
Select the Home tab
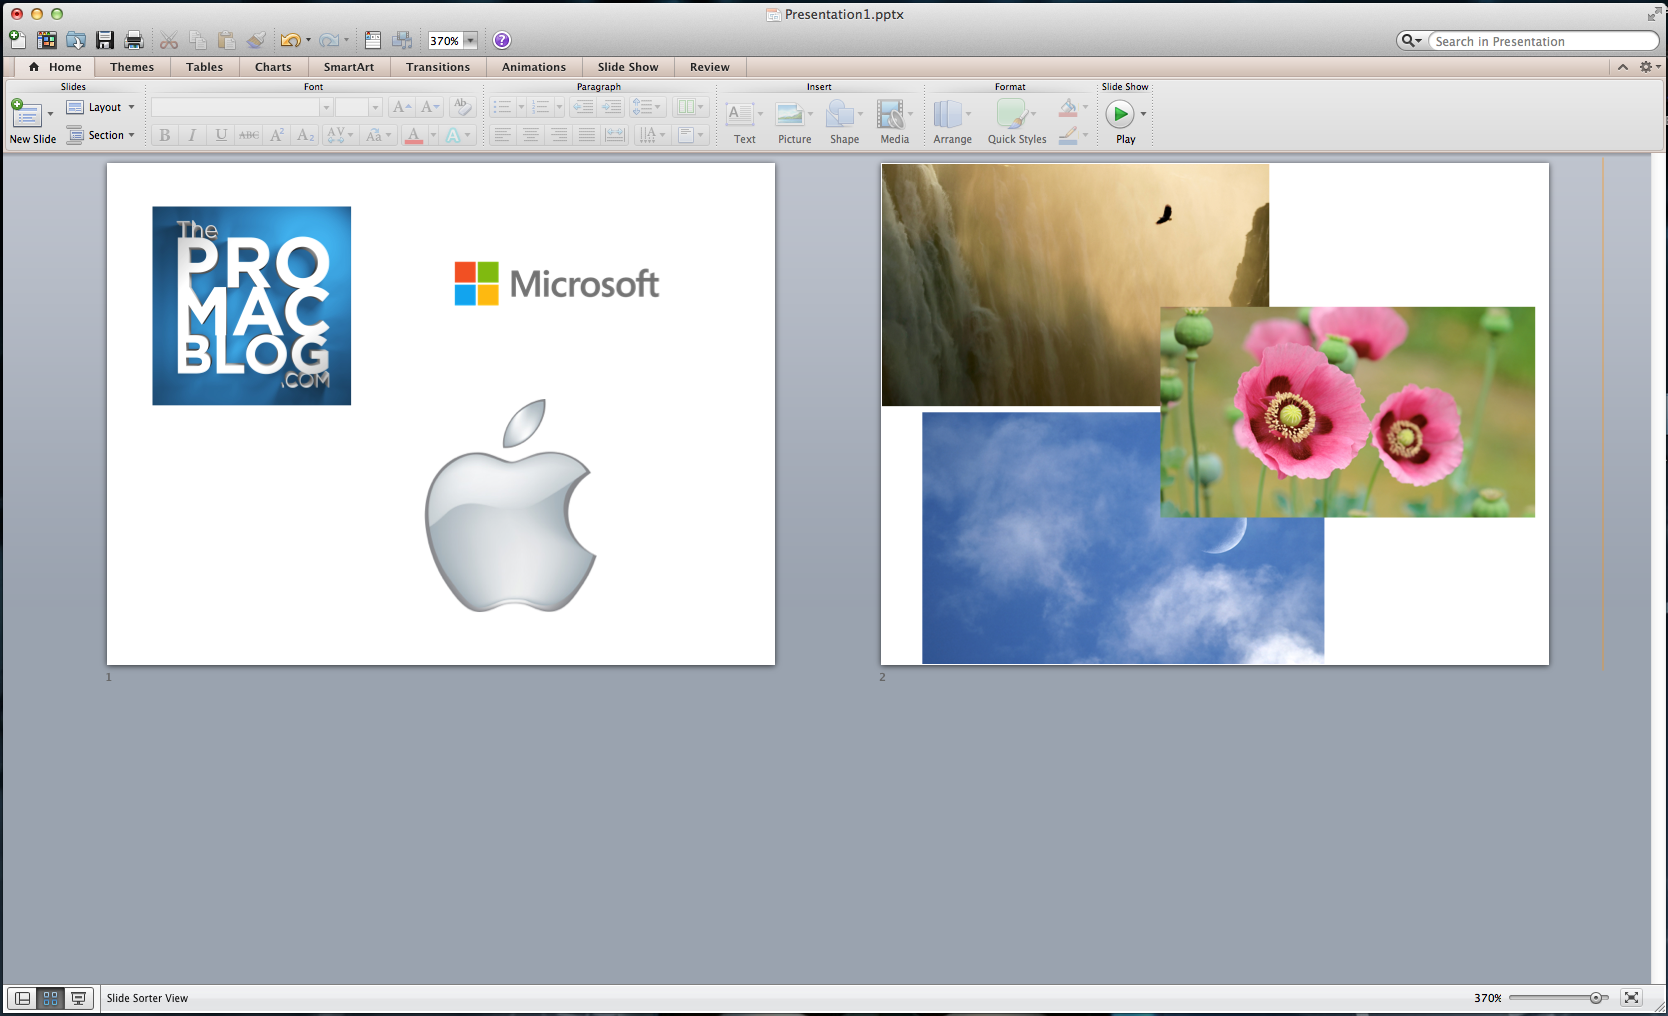(x=55, y=67)
